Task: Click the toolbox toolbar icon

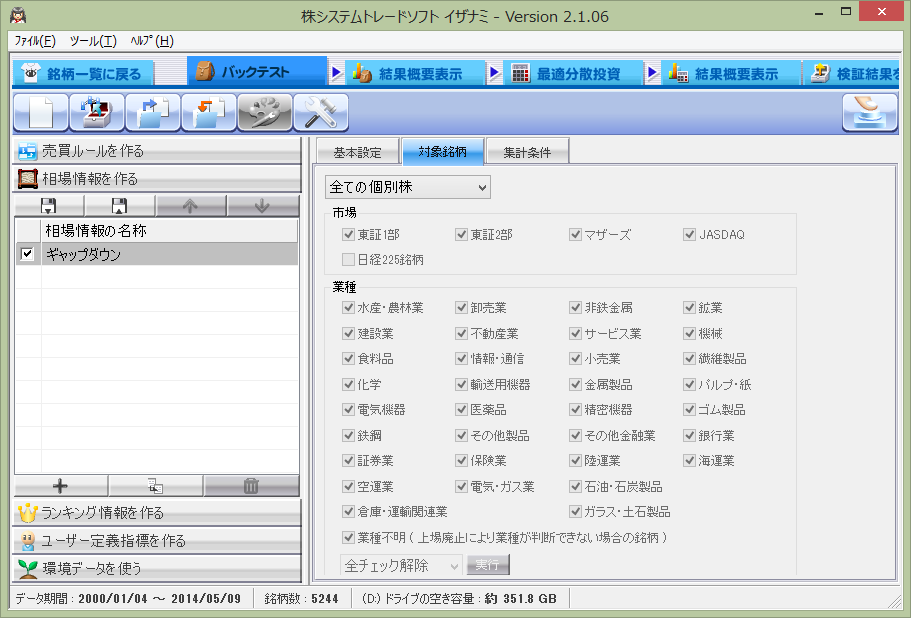Action: click(97, 112)
